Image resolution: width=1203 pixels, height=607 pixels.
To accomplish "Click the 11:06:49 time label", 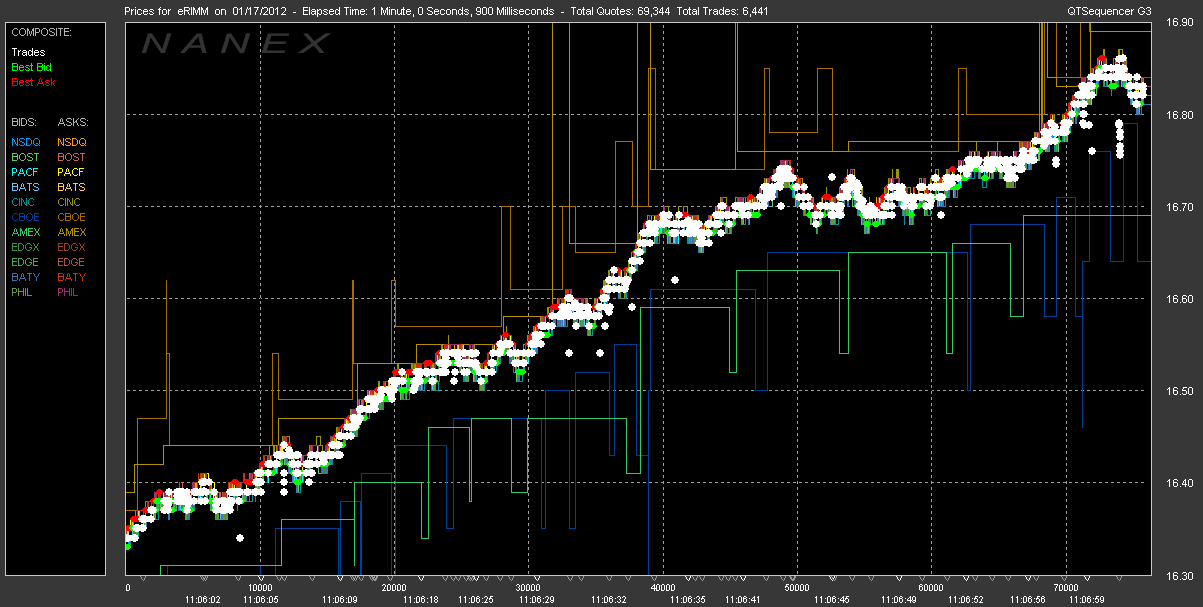I will tap(897, 600).
